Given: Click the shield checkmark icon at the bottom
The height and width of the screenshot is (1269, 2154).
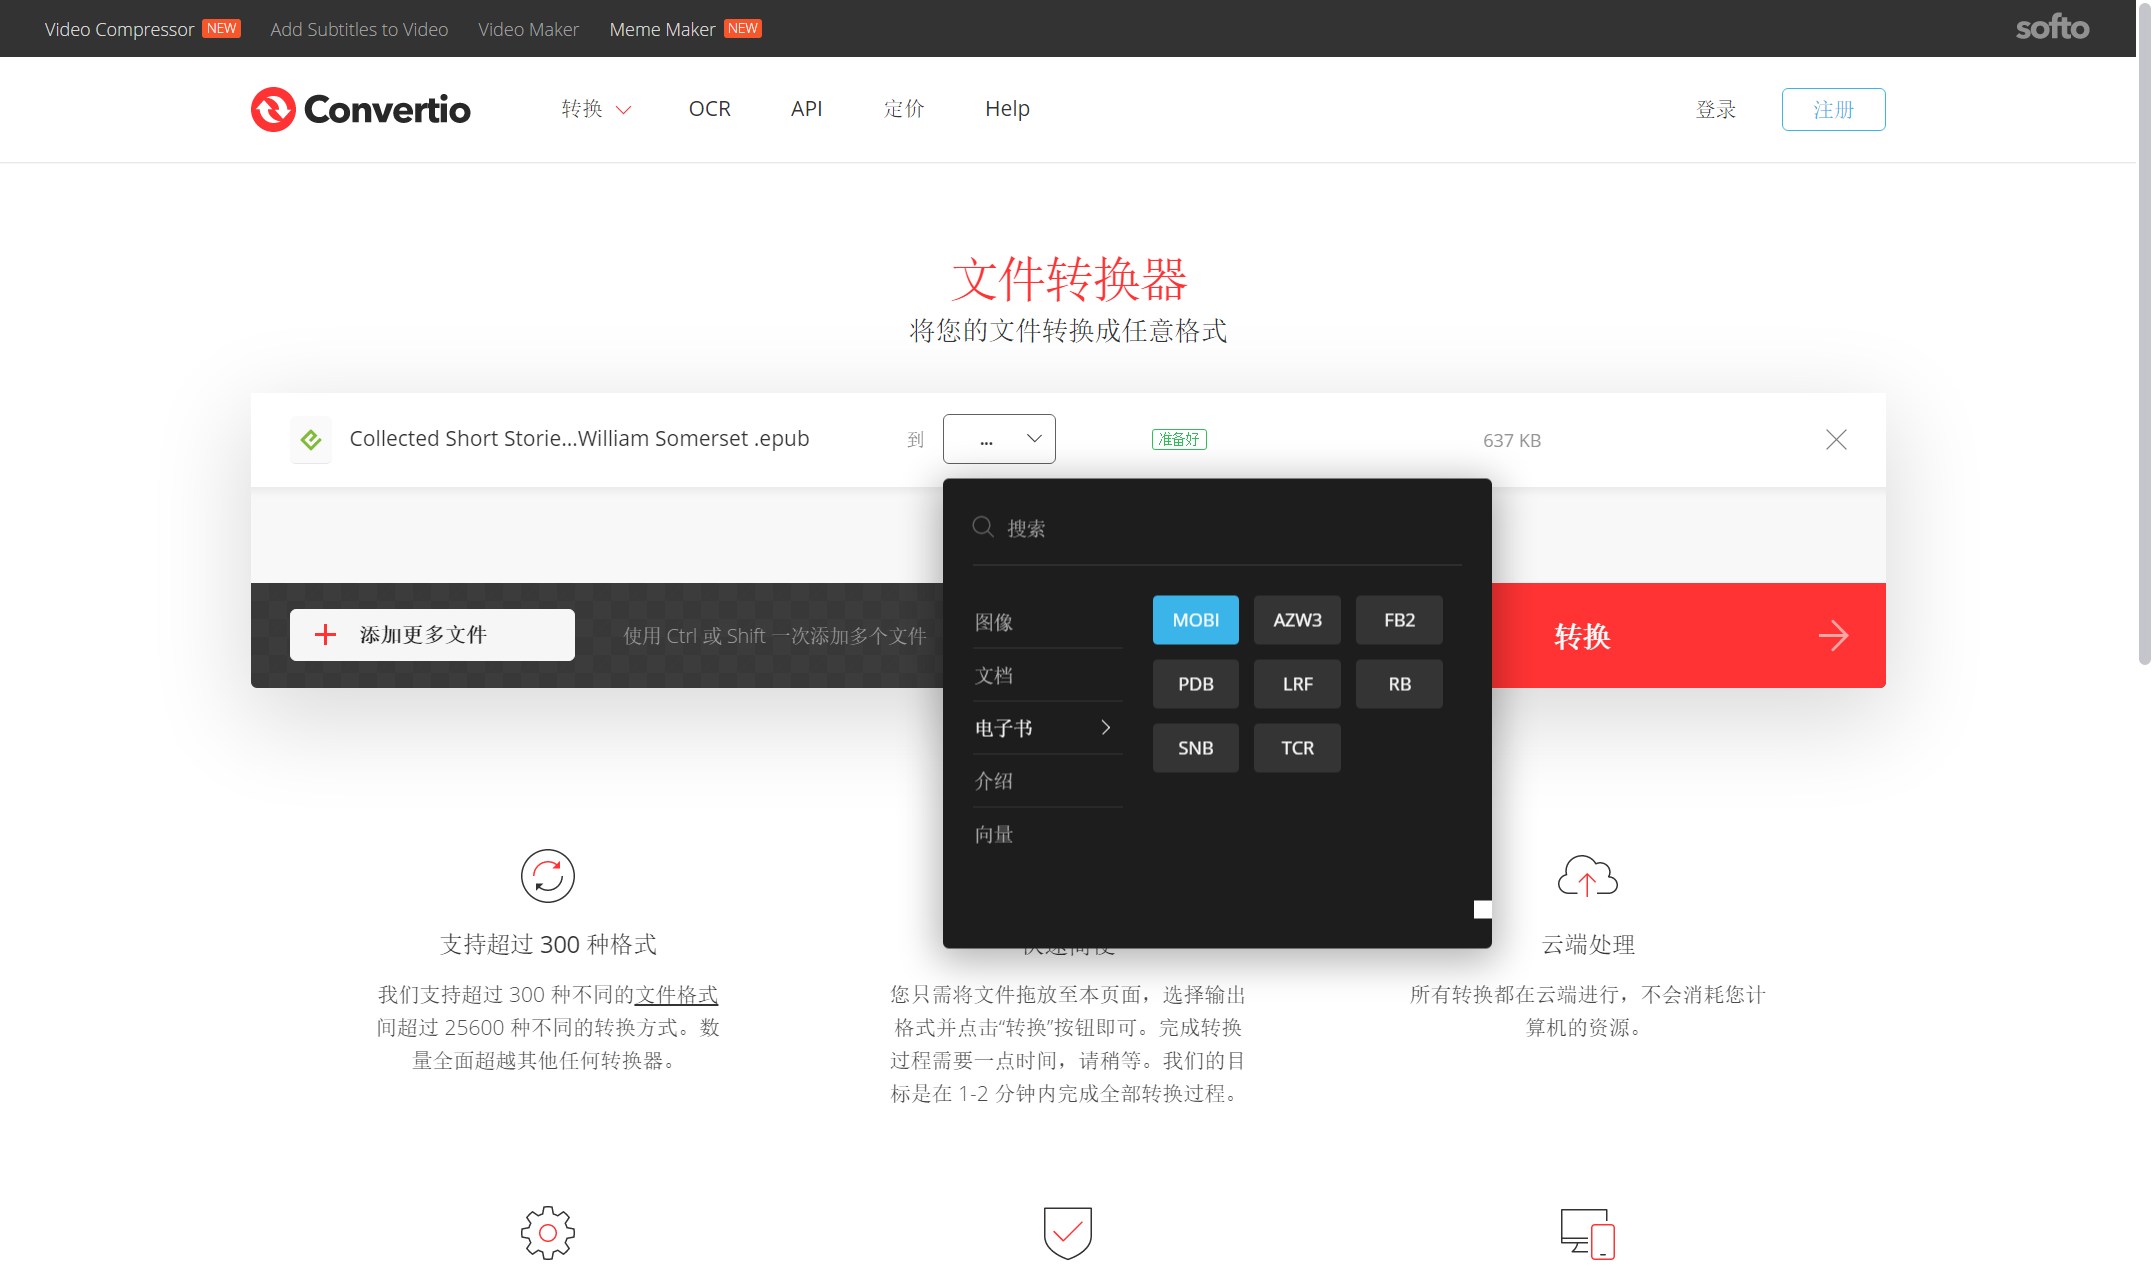Looking at the screenshot, I should (x=1067, y=1232).
